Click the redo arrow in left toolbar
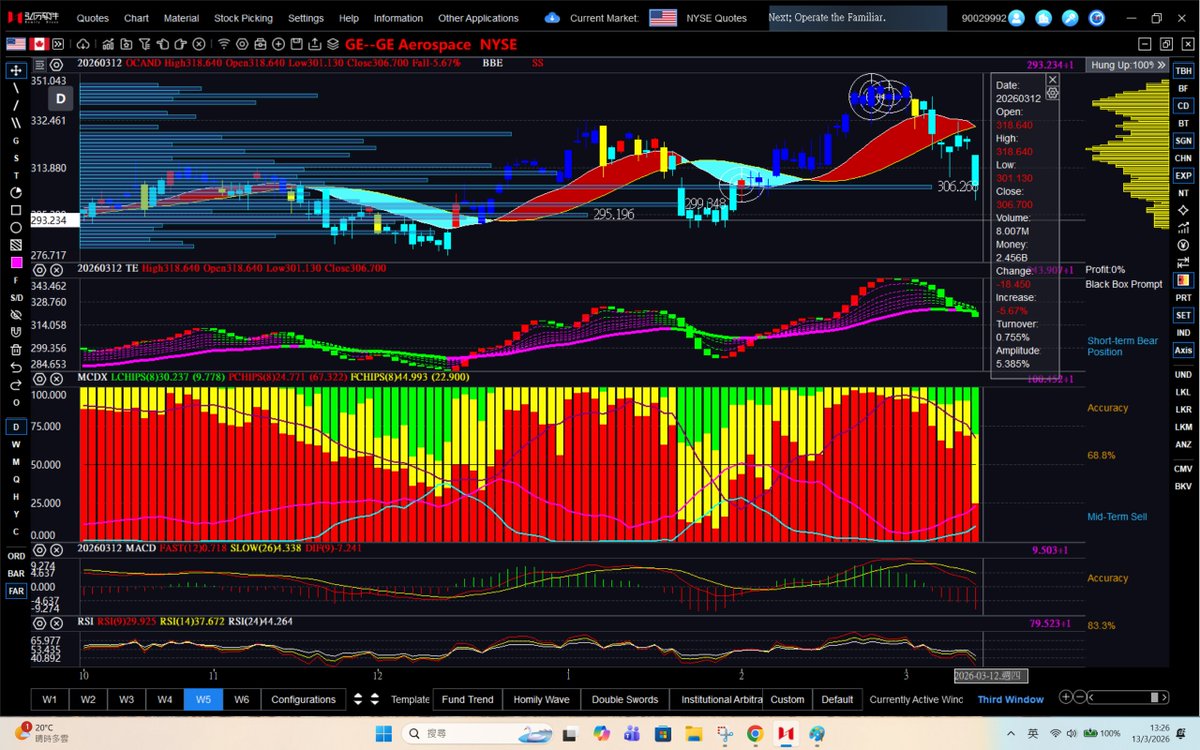This screenshot has width=1200, height=750. coord(16,384)
